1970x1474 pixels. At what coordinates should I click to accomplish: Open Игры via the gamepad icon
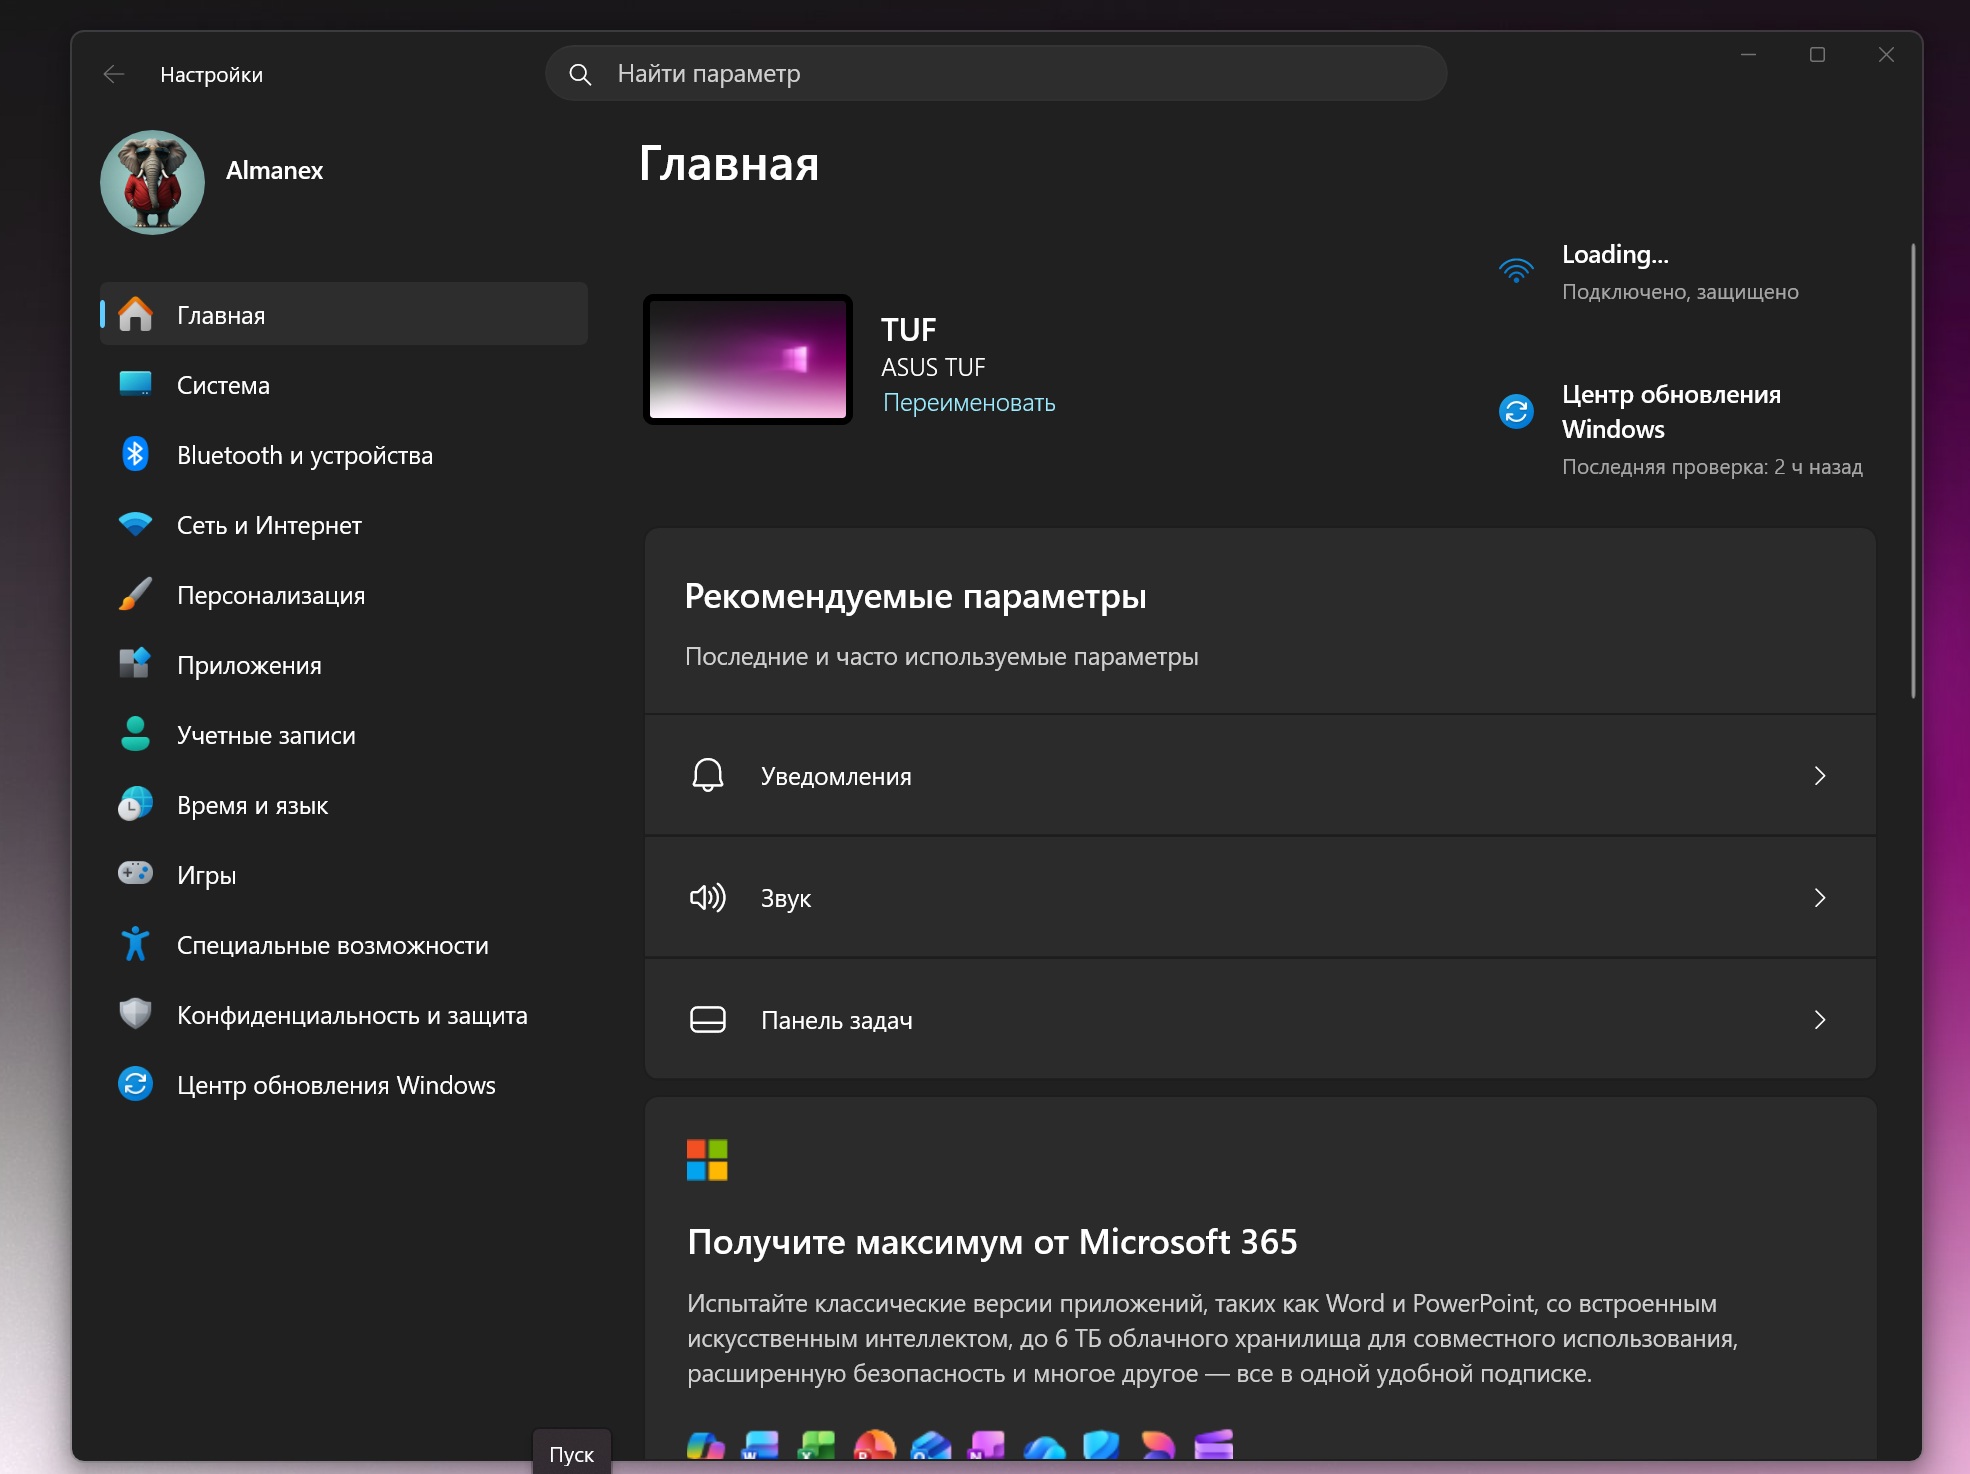(x=135, y=874)
